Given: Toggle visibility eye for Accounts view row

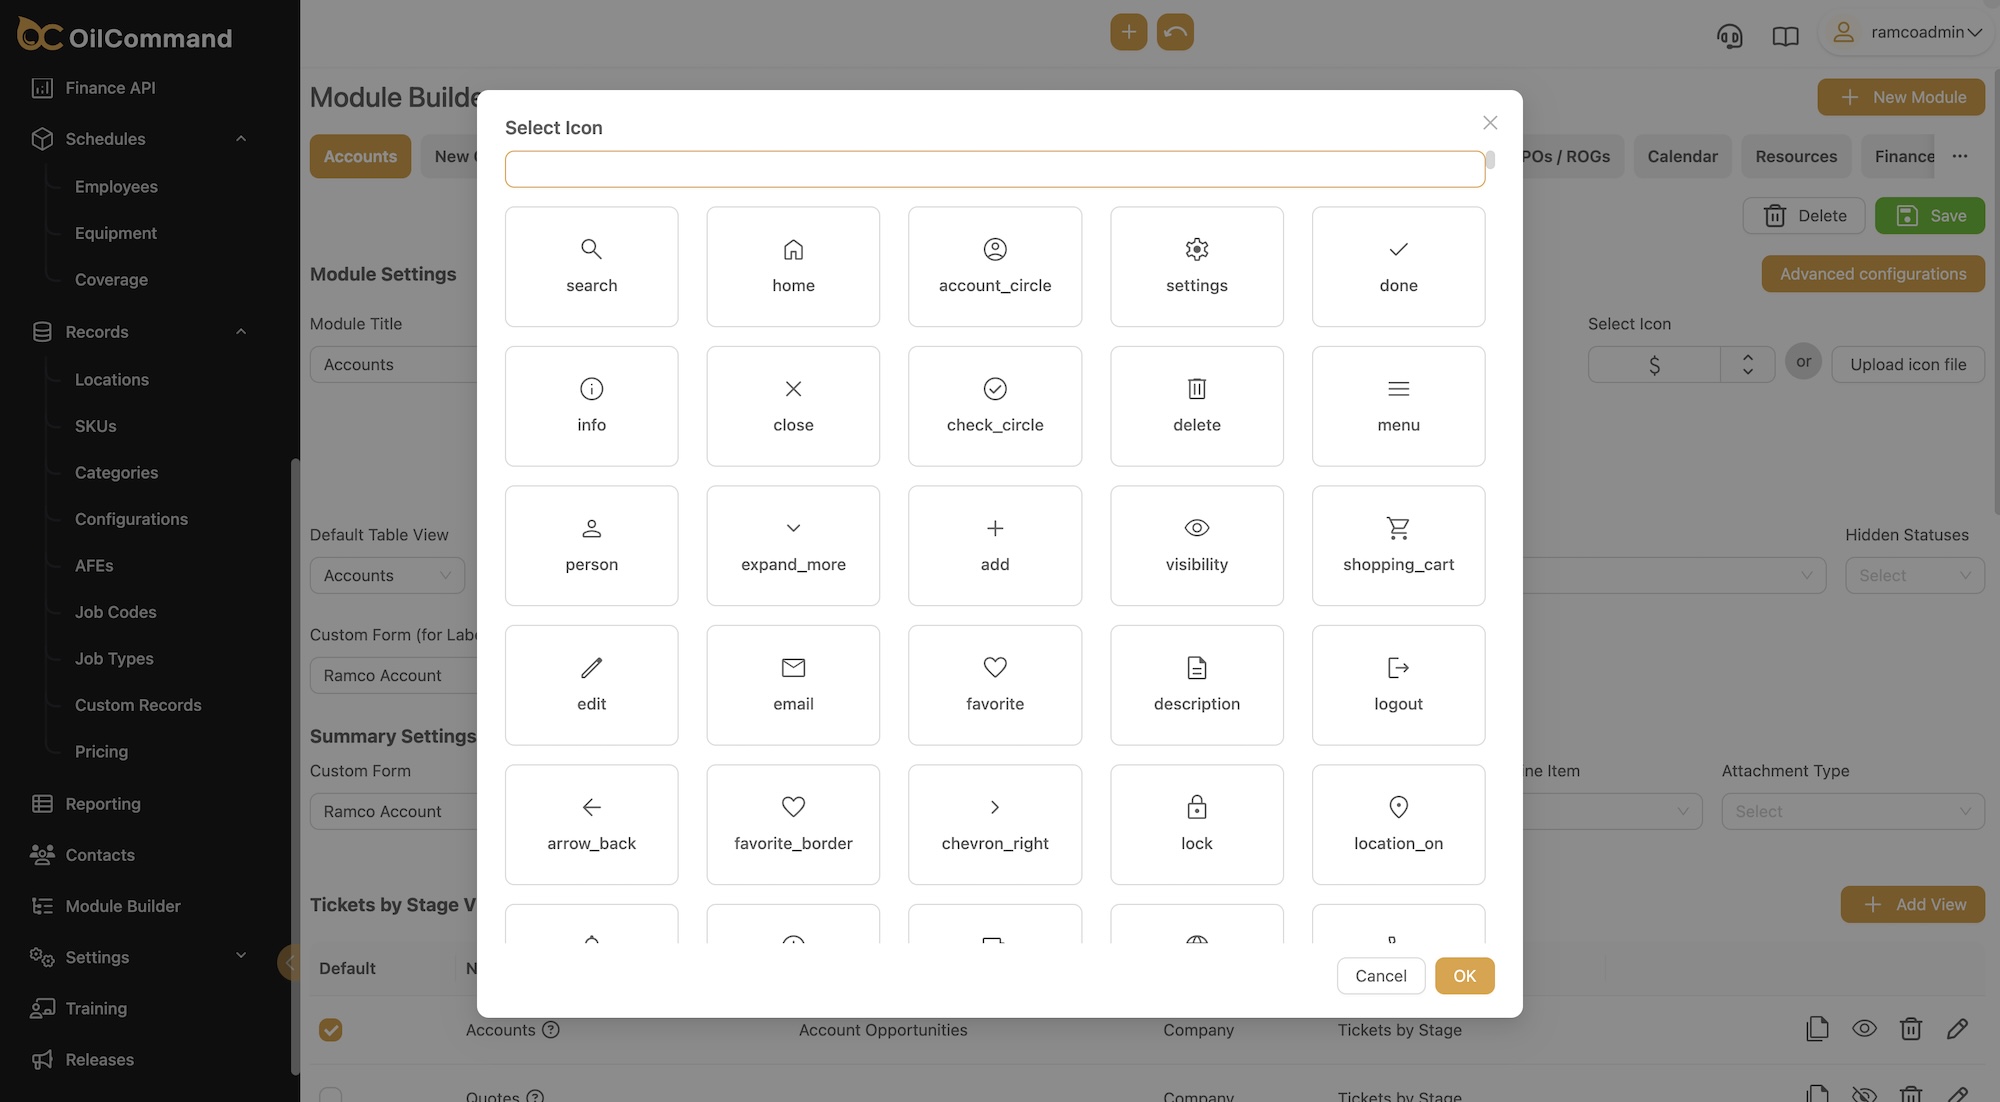Looking at the screenshot, I should point(1864,1028).
